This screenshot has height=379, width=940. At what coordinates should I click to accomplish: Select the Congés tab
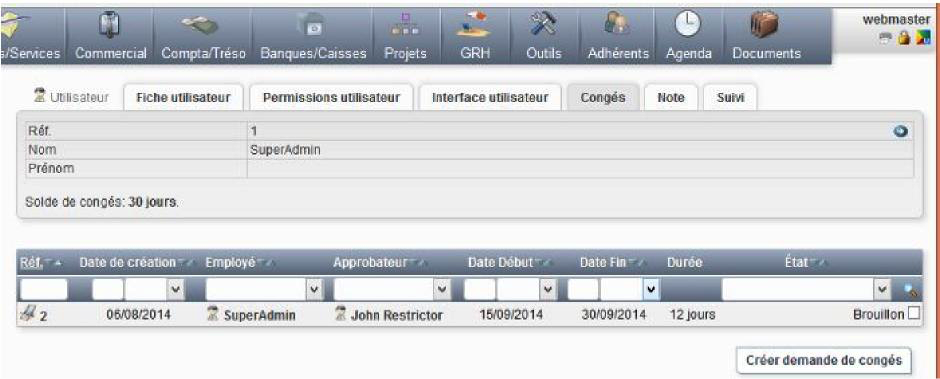602,98
